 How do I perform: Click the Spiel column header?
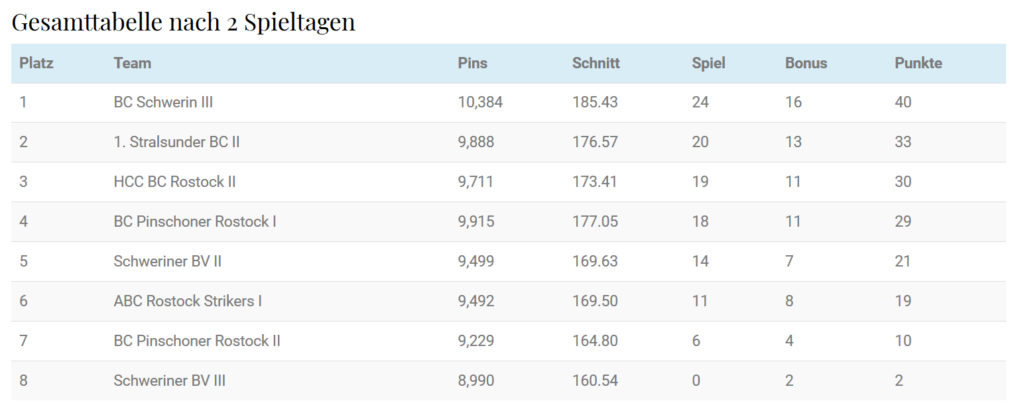click(708, 63)
